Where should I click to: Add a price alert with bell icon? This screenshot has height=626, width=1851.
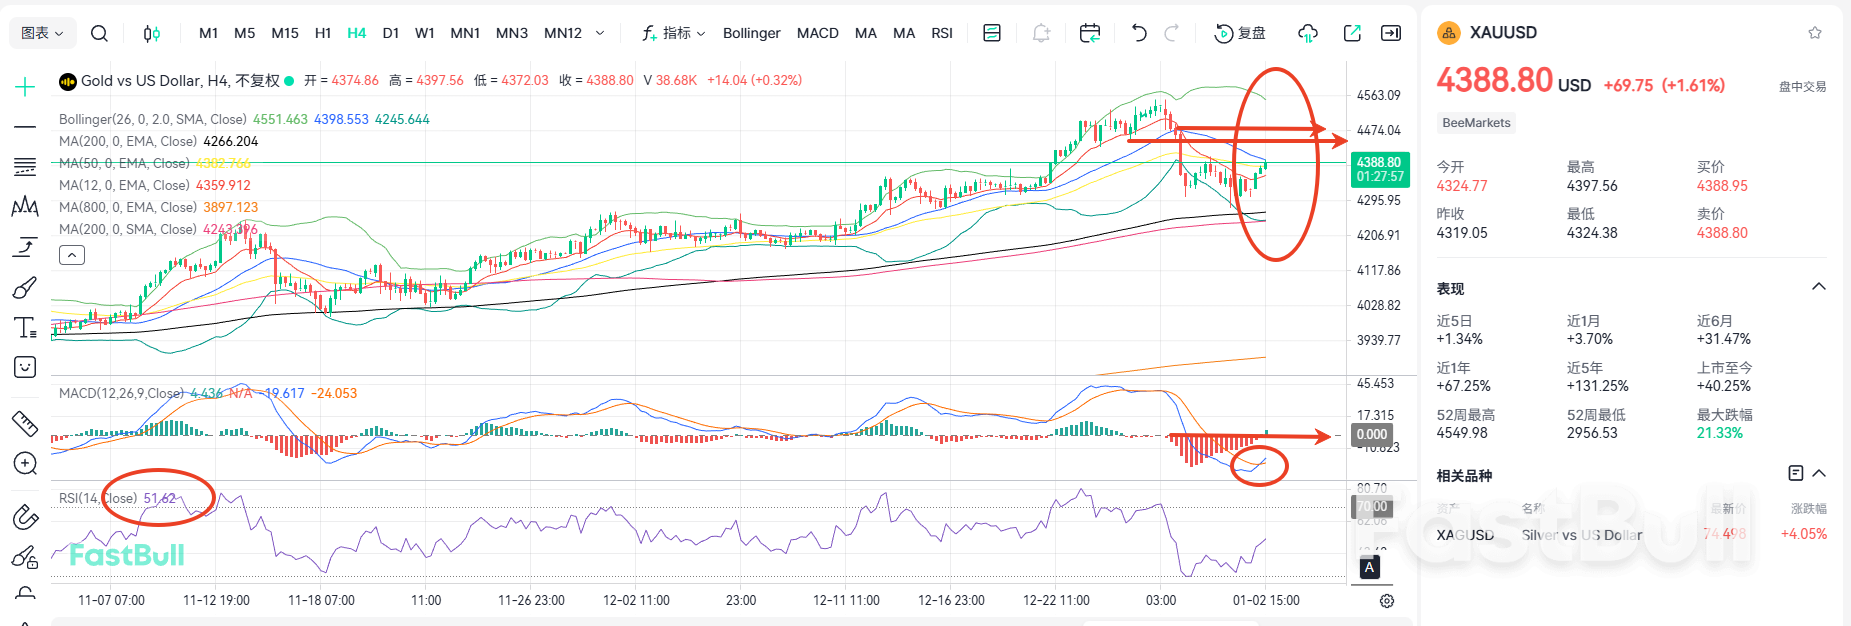click(x=1041, y=33)
